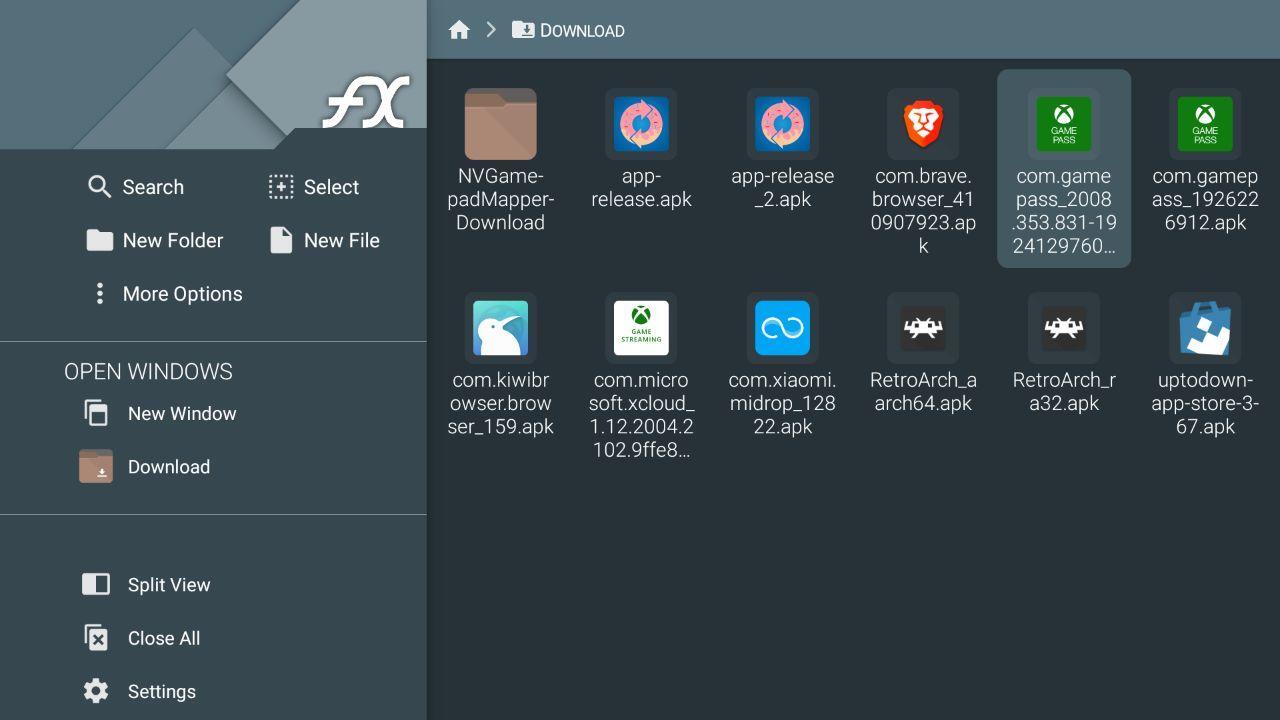Viewport: 1280px width, 720px height.
Task: Click 'uptodown-app-store-3-67.apk' file name
Action: click(1205, 403)
